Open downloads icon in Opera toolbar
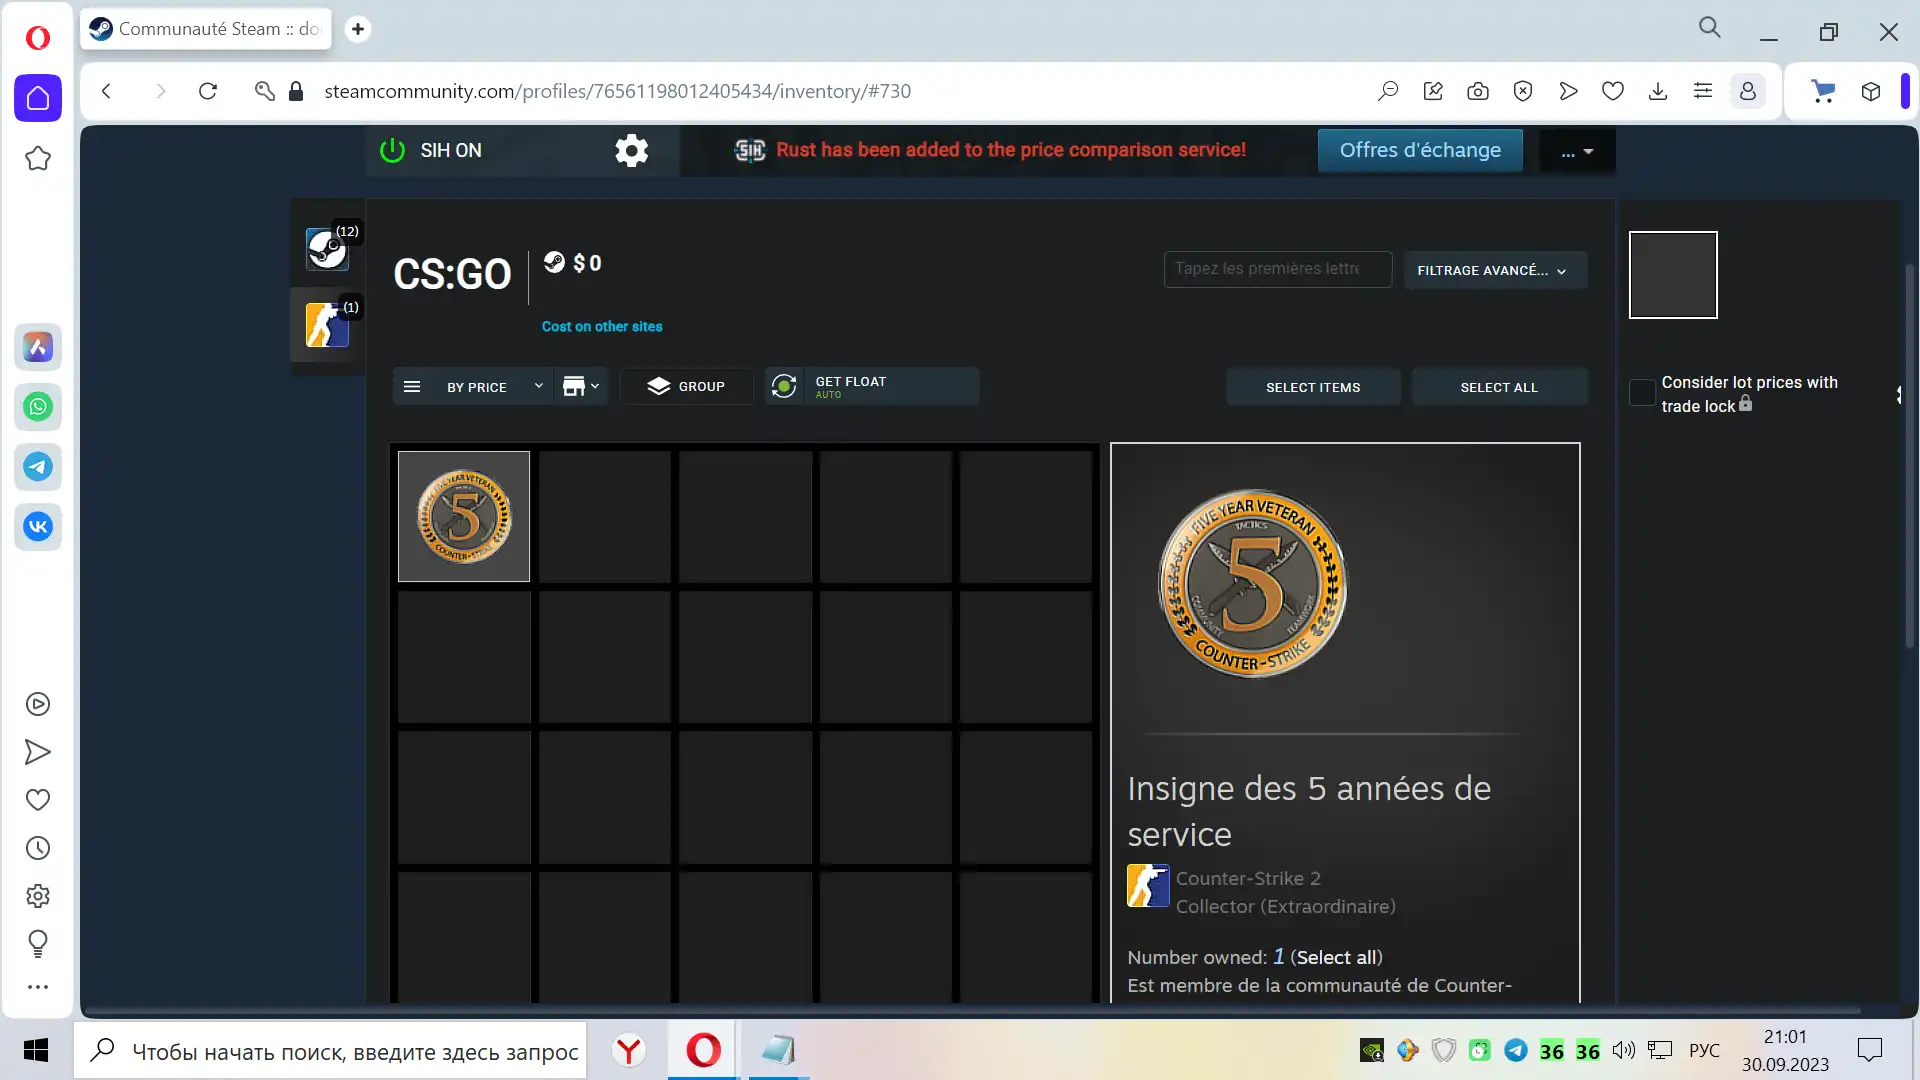 [1658, 91]
